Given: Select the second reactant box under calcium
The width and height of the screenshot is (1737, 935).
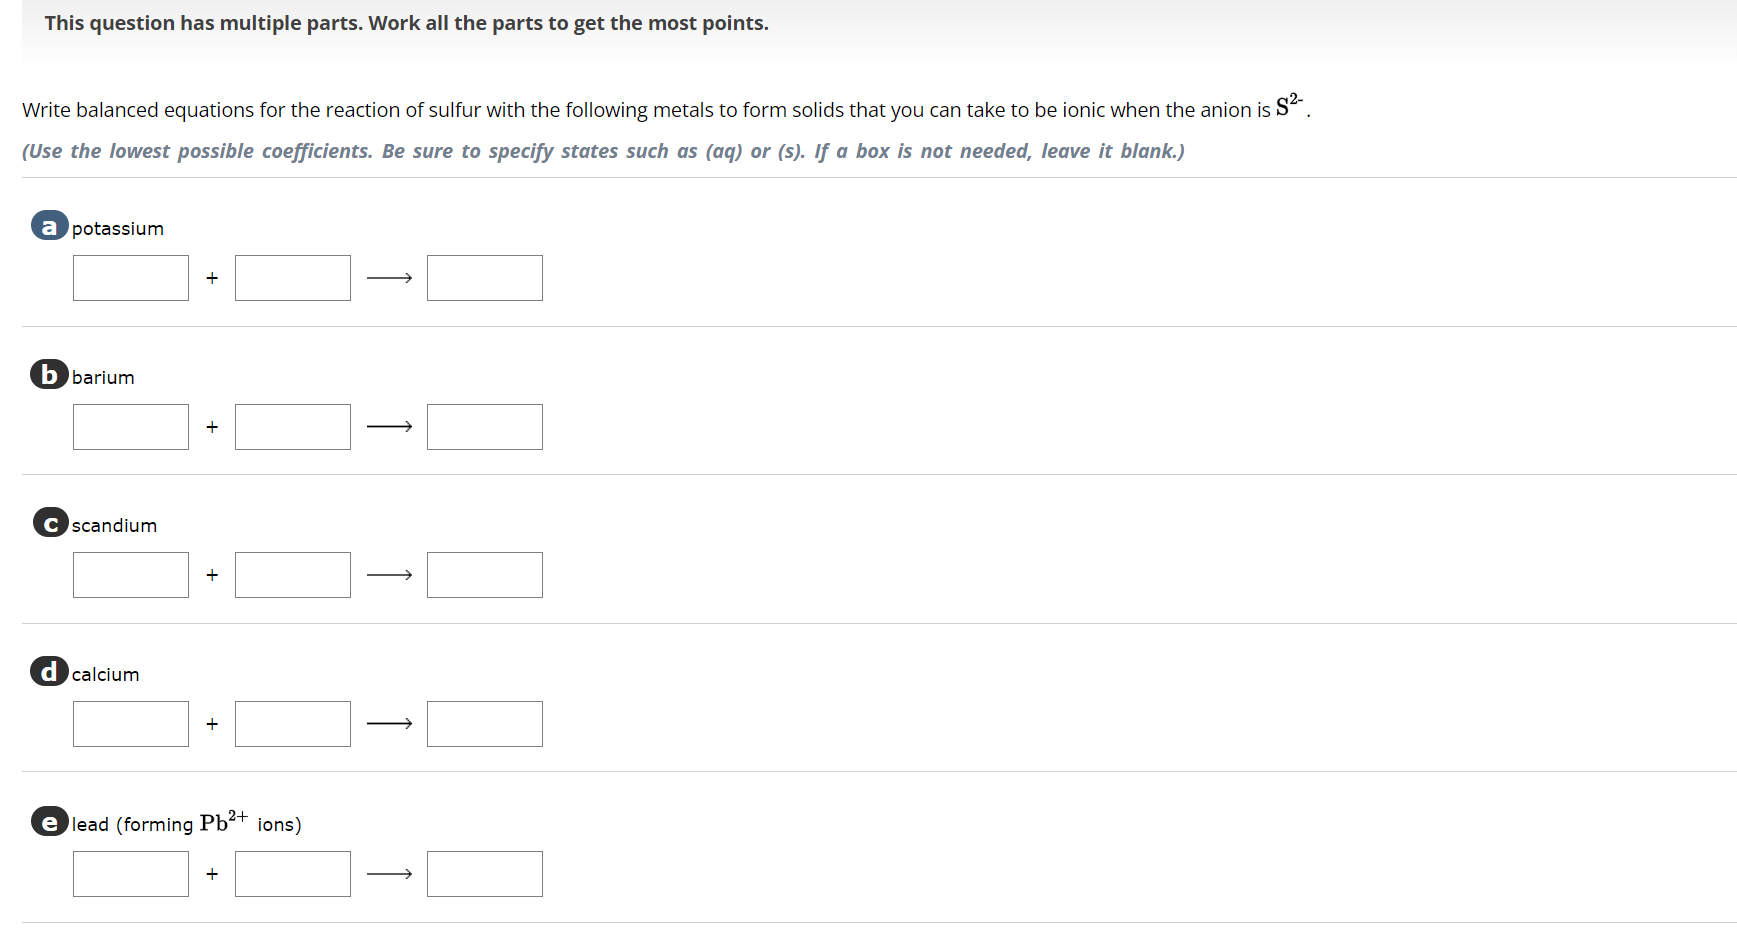Looking at the screenshot, I should (292, 723).
